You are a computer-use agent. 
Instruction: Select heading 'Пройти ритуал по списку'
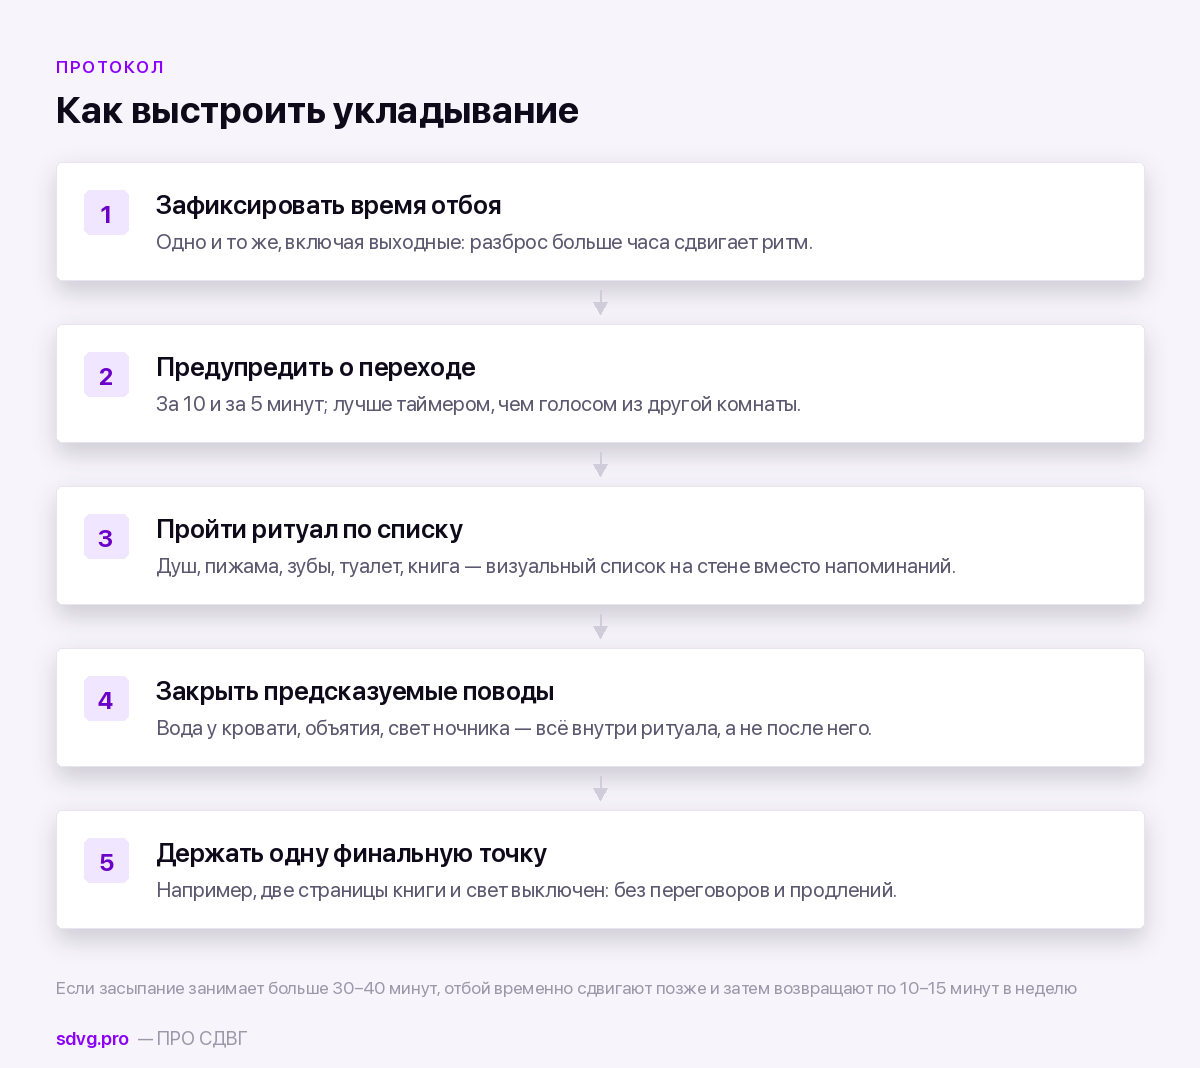tap(309, 529)
